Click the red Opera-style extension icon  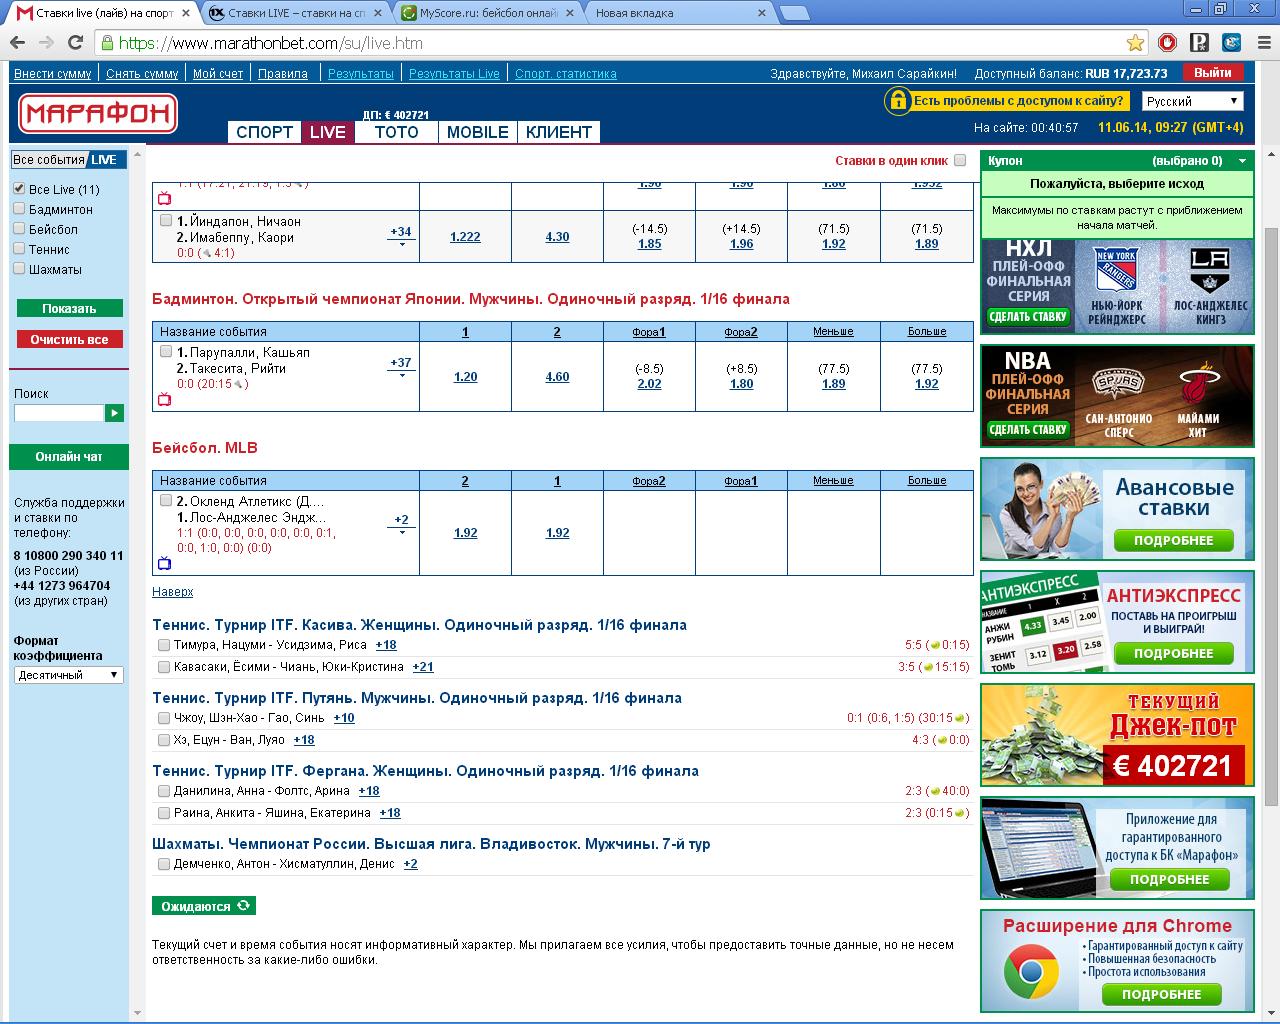click(1167, 43)
